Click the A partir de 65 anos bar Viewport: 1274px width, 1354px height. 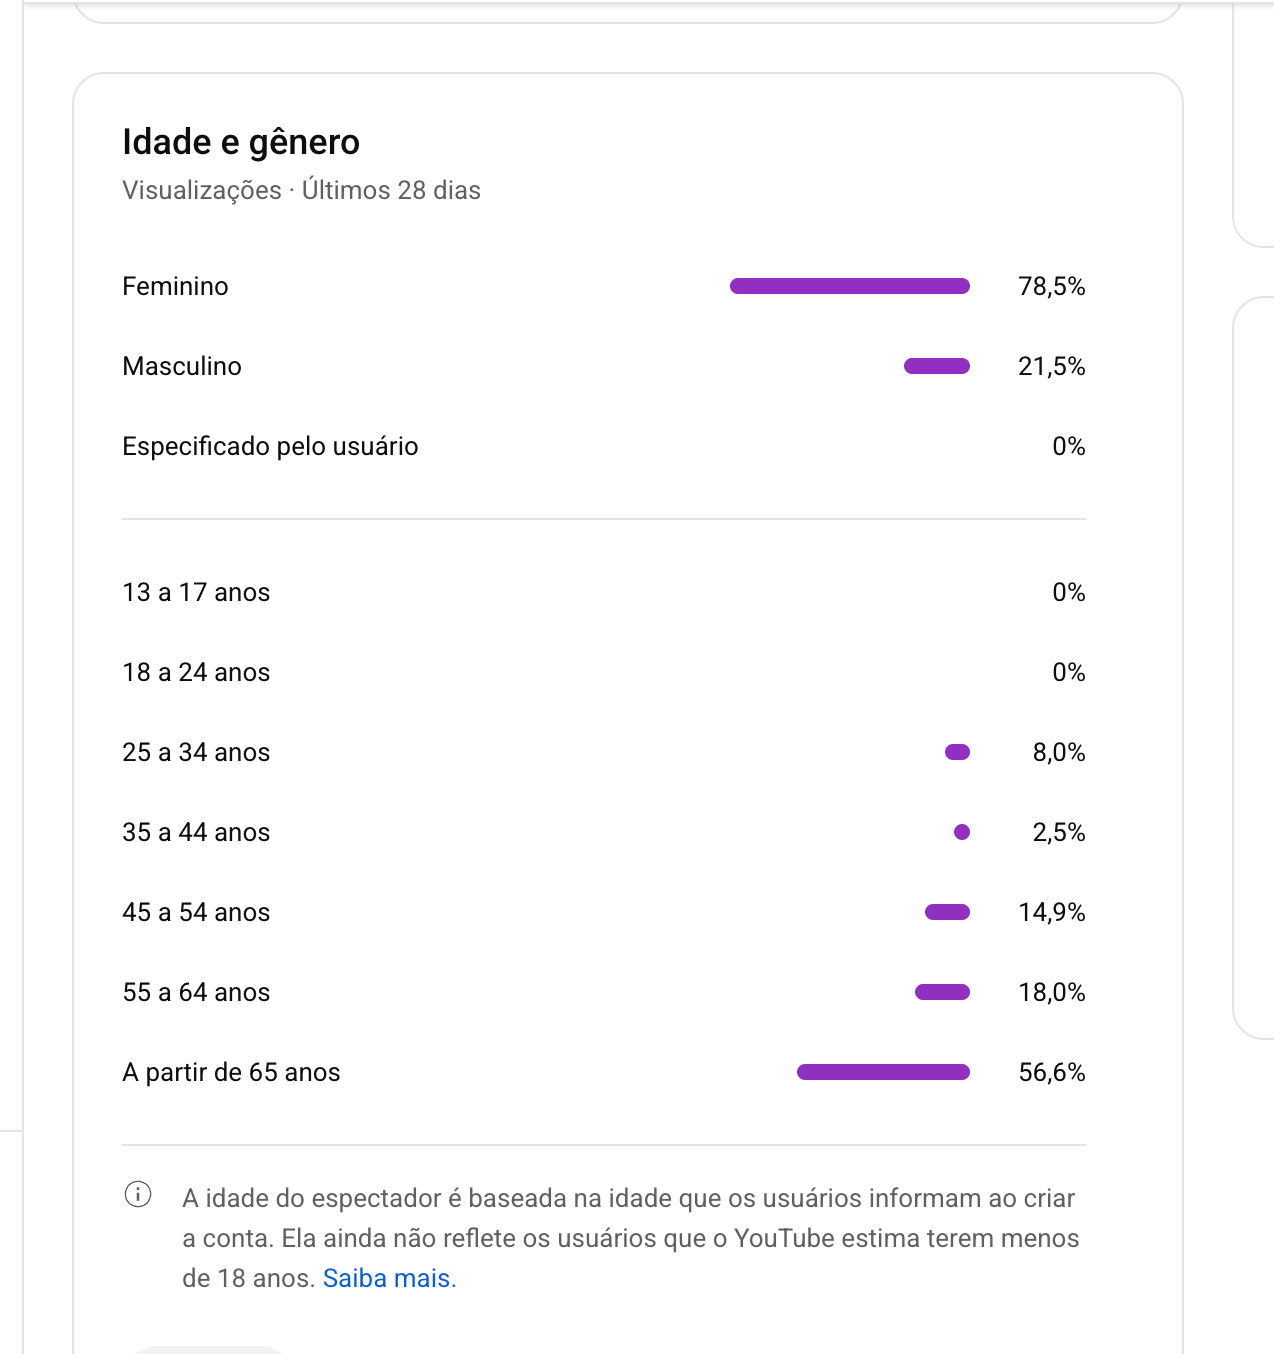(x=883, y=1072)
